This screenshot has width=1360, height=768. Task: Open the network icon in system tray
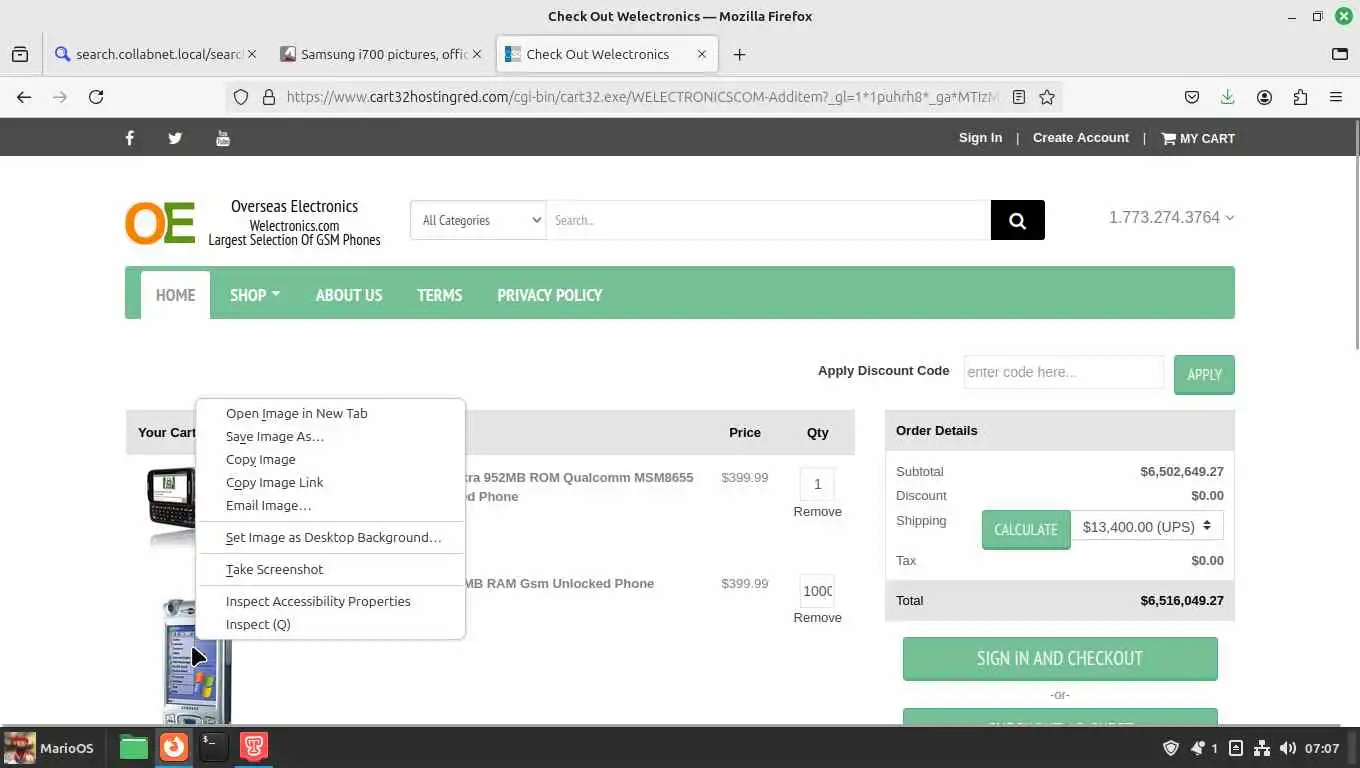tap(1262, 748)
